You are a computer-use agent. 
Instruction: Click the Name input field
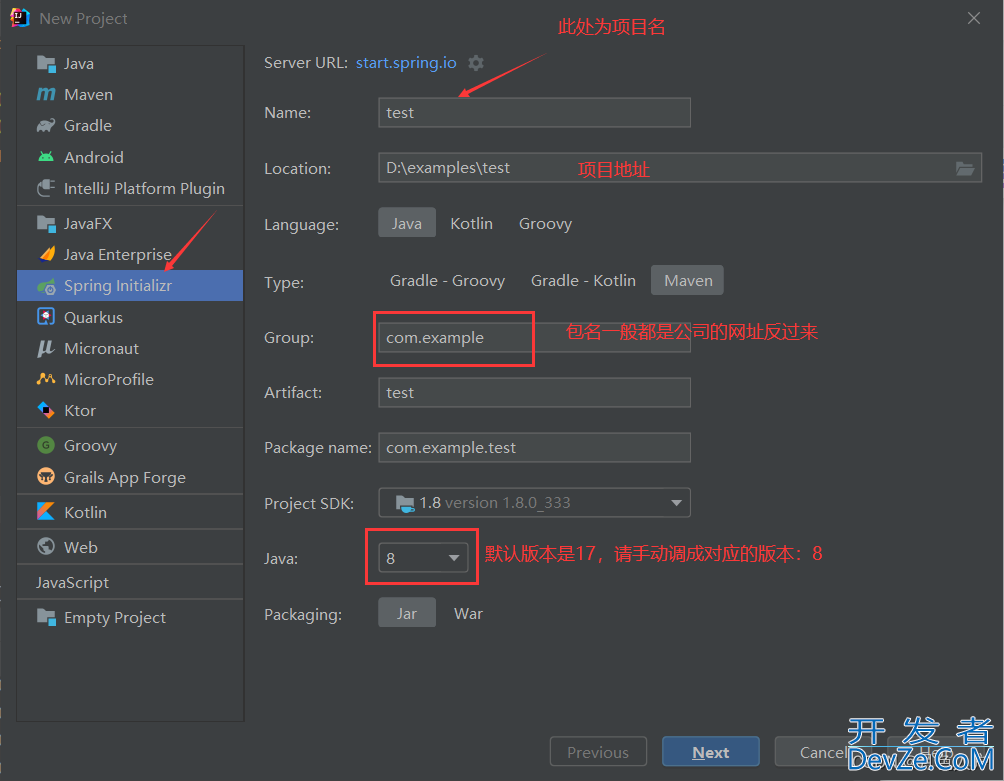535,113
